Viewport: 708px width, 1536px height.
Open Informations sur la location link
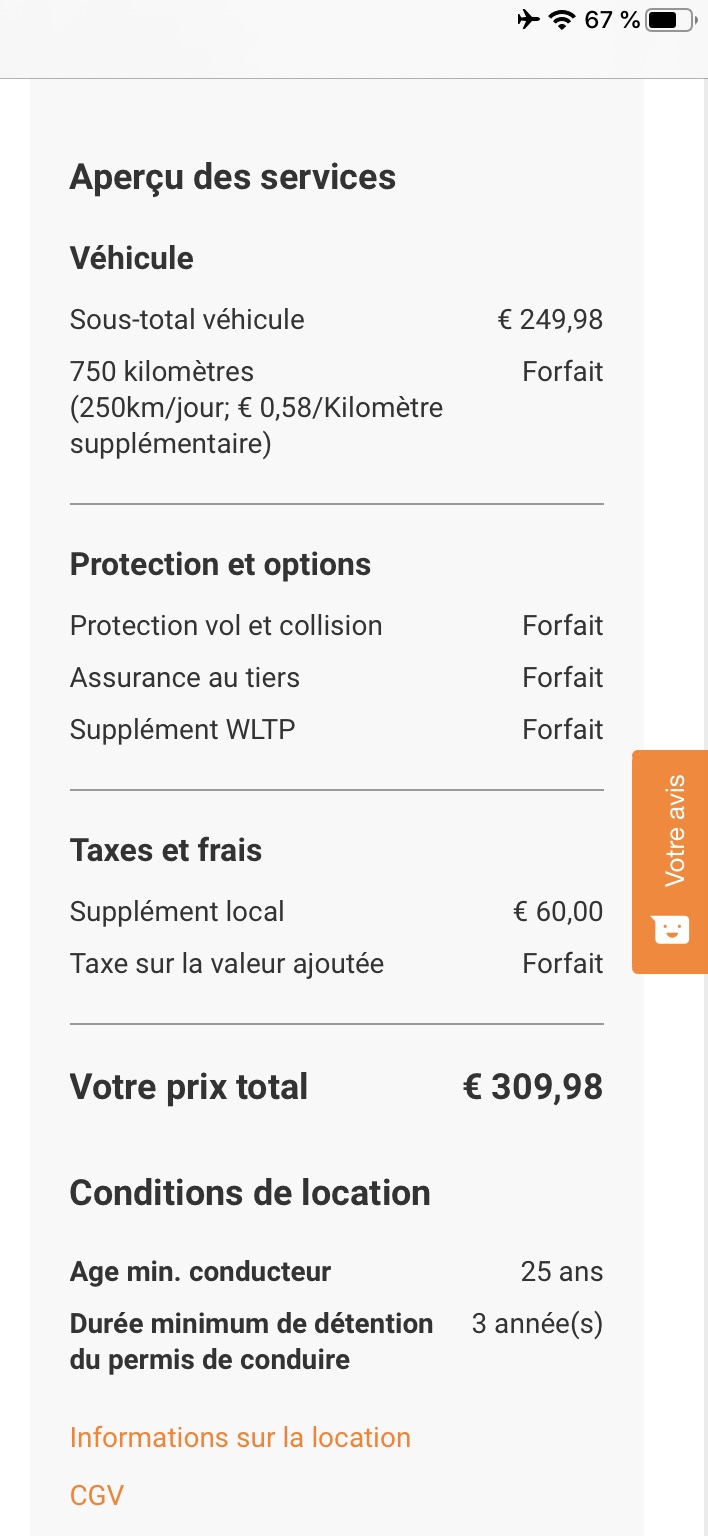240,1437
